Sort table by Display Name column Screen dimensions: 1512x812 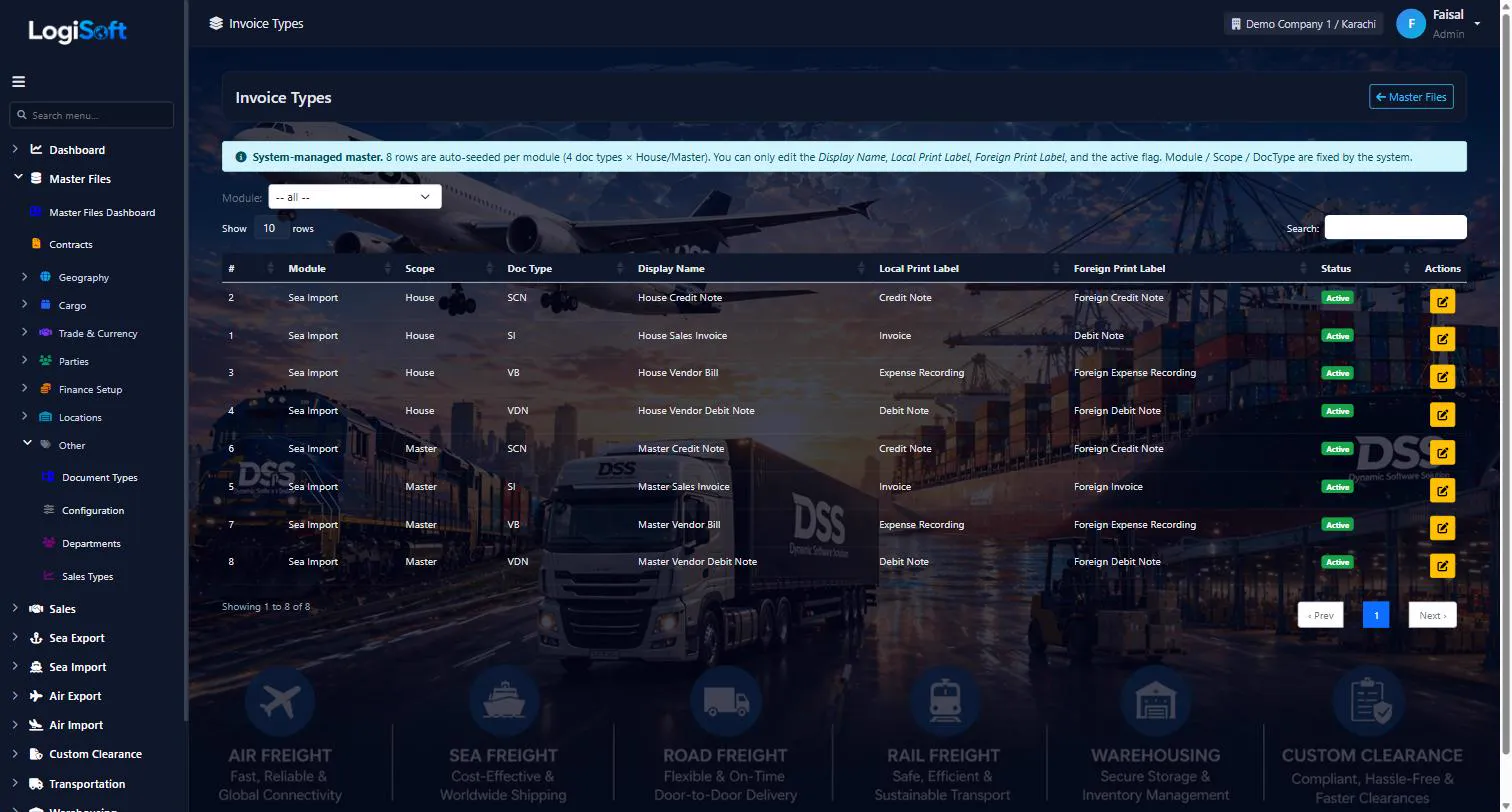(750, 268)
